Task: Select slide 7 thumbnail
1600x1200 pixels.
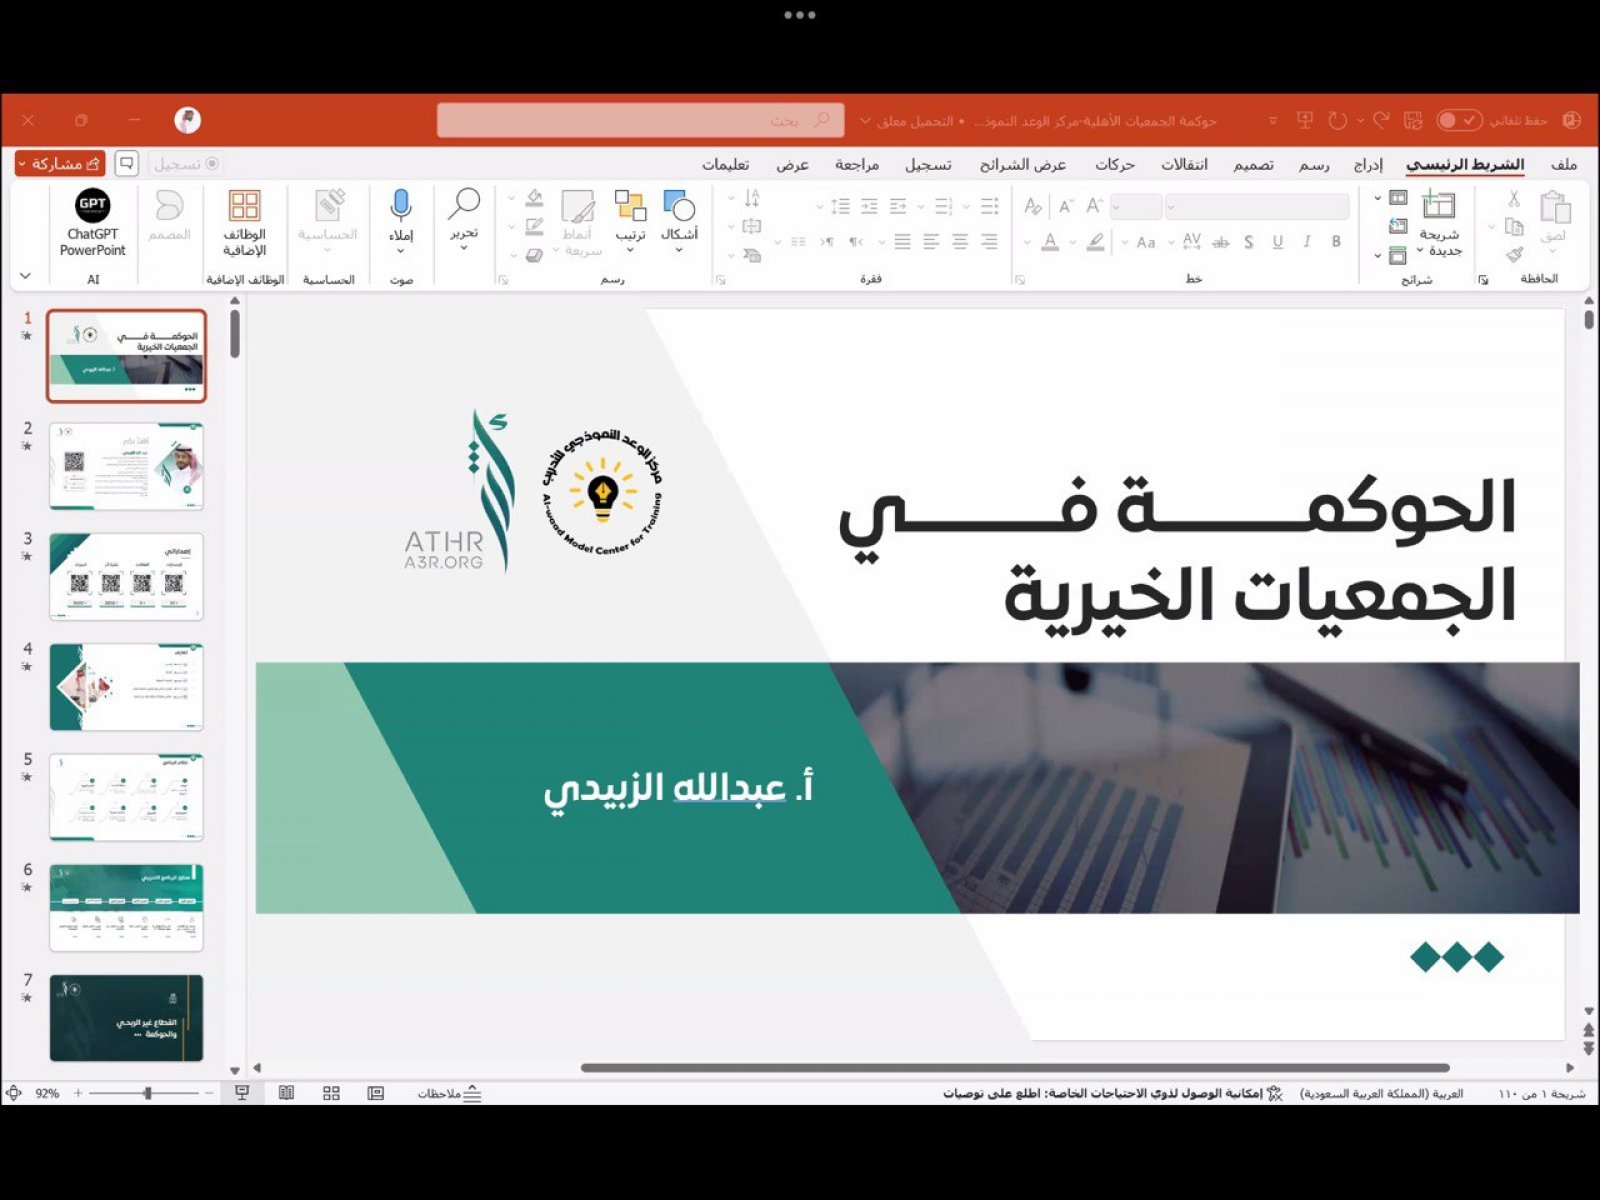Action: click(x=126, y=1018)
